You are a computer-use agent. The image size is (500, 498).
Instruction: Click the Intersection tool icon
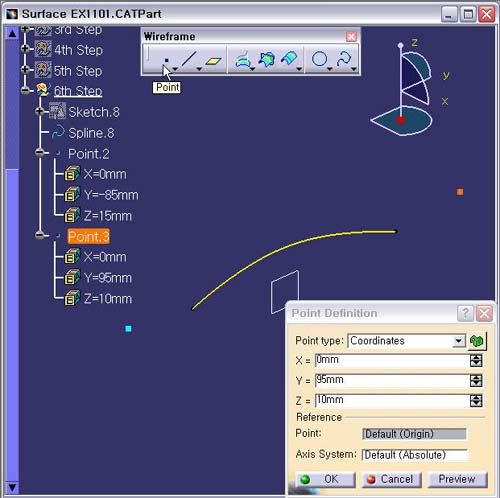(x=267, y=59)
